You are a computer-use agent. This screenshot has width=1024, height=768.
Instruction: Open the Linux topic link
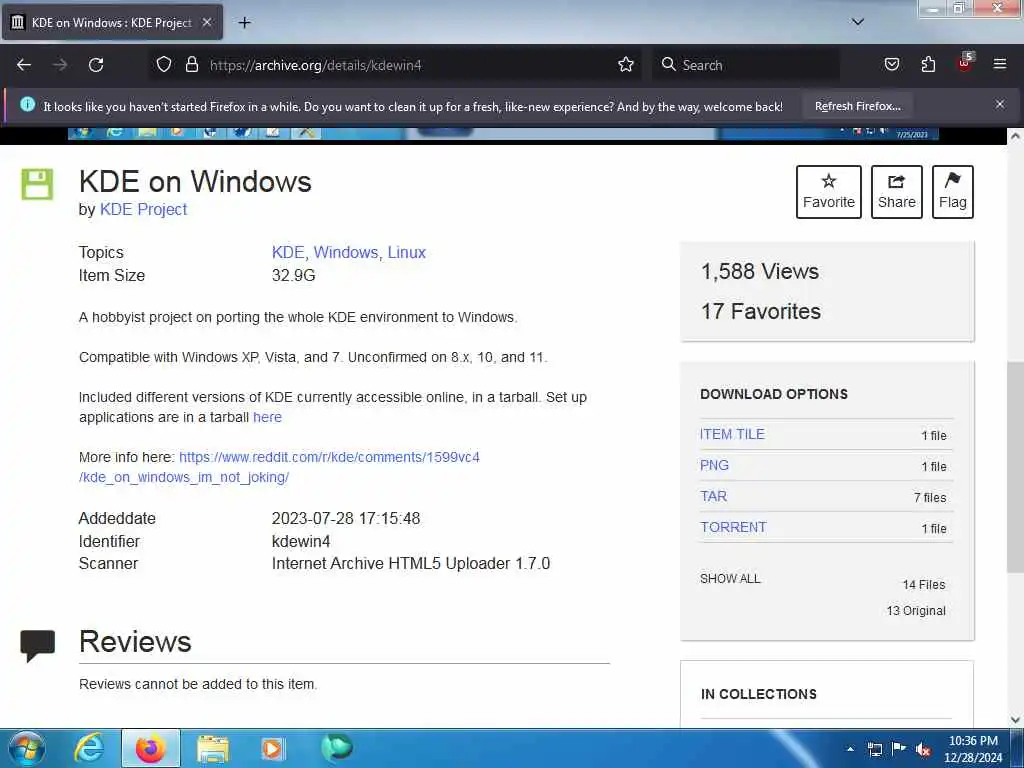pyautogui.click(x=406, y=252)
